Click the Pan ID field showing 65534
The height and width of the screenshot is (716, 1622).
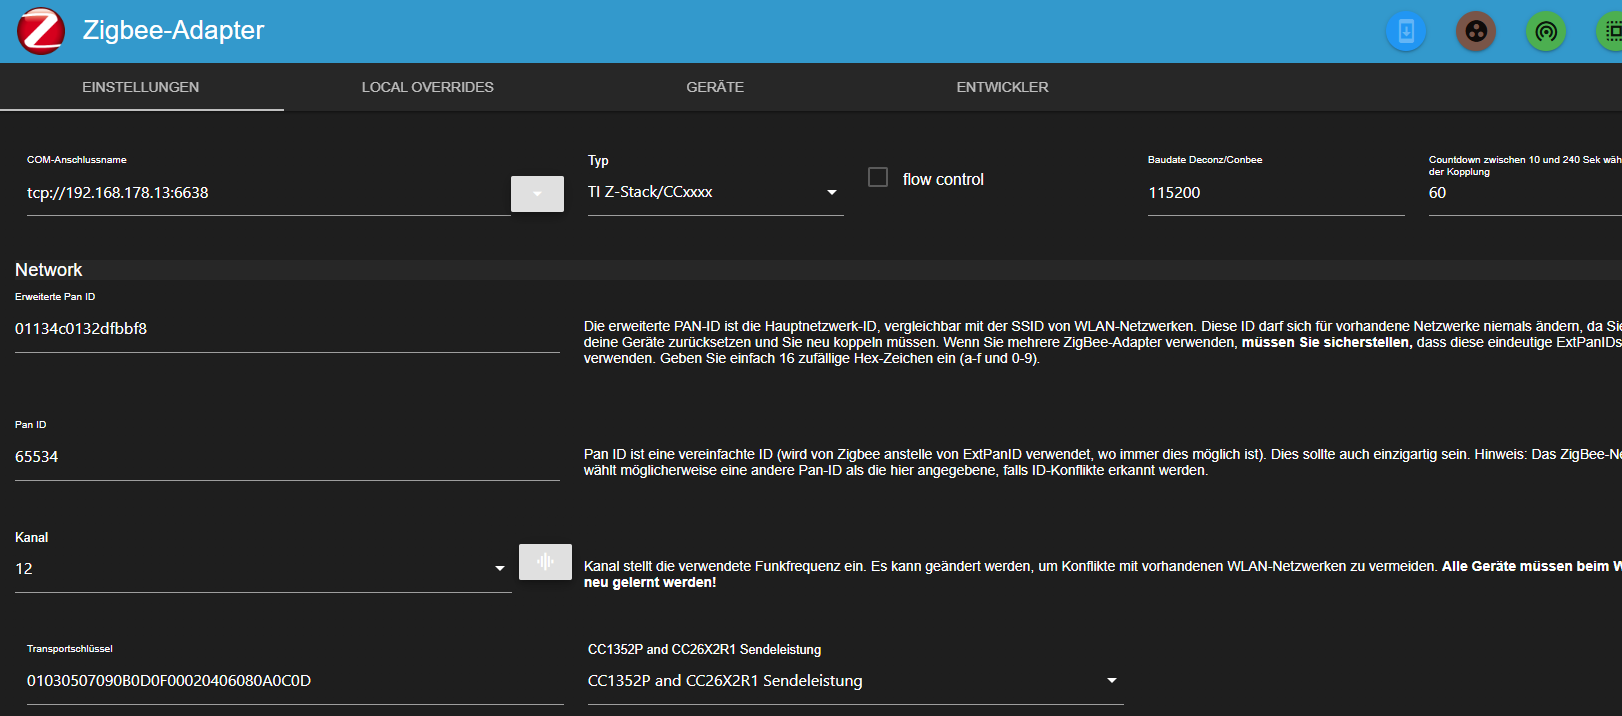pyautogui.click(x=287, y=457)
